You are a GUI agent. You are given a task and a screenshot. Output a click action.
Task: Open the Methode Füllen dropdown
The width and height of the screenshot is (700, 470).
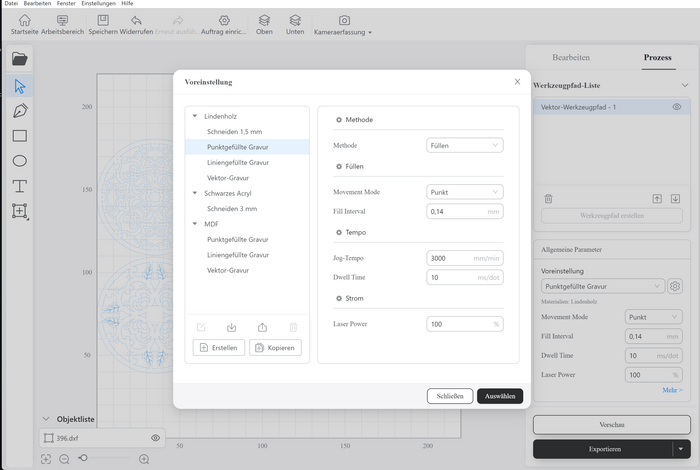tap(465, 146)
